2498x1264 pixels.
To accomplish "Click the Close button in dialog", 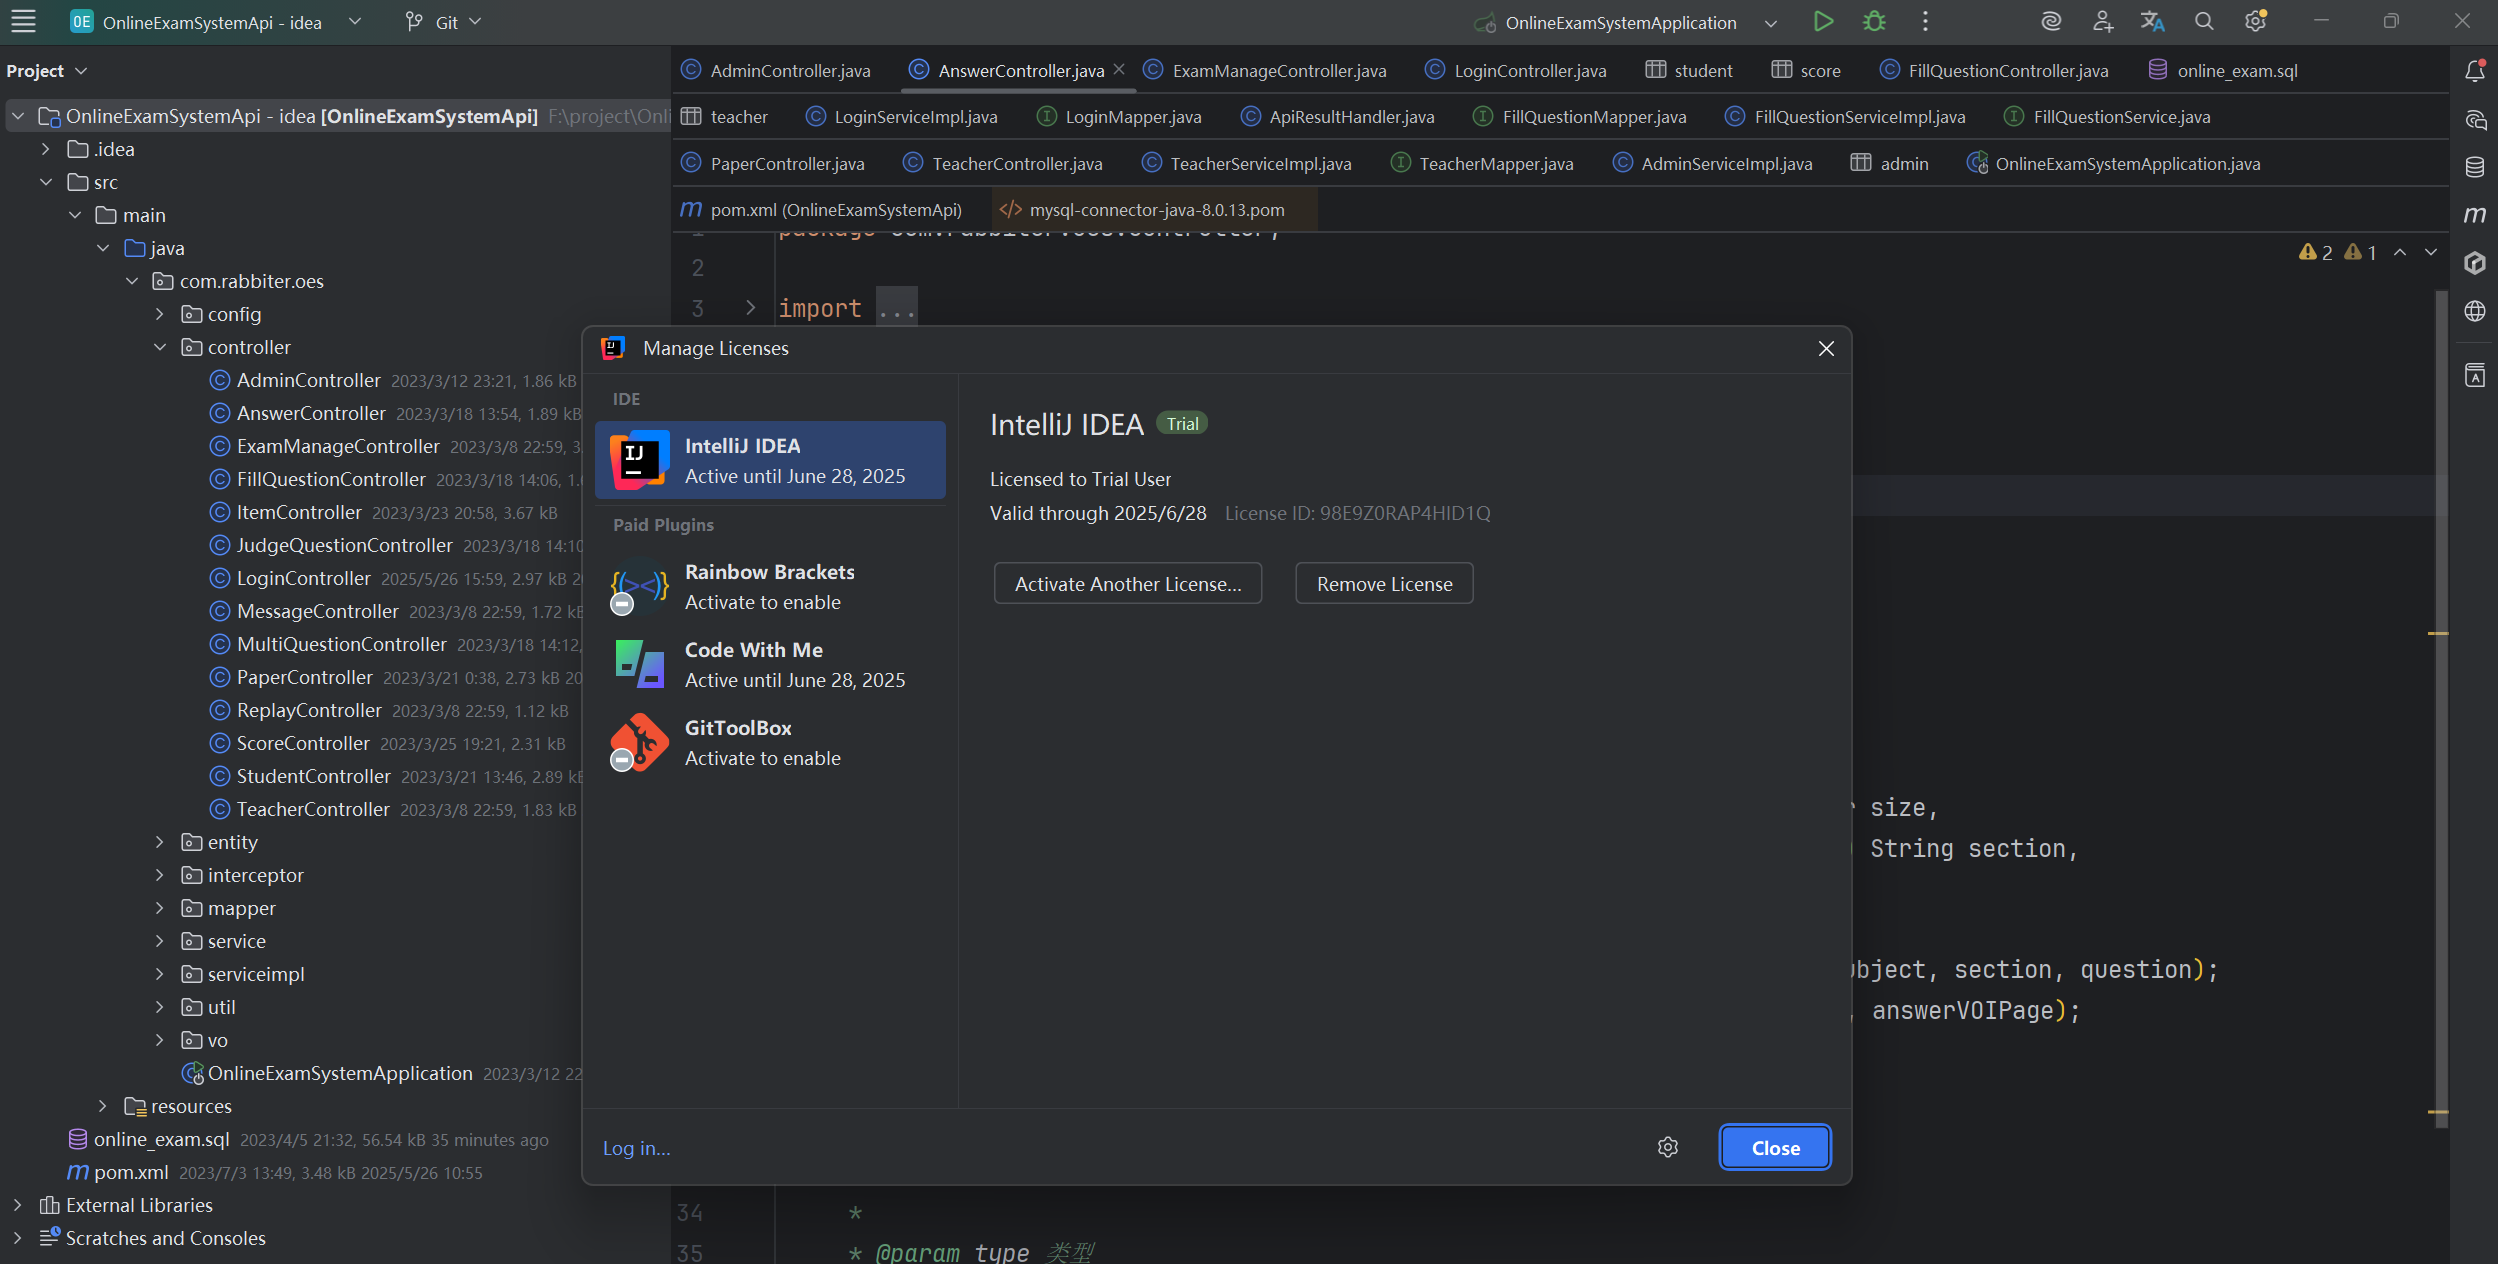I will (1775, 1148).
